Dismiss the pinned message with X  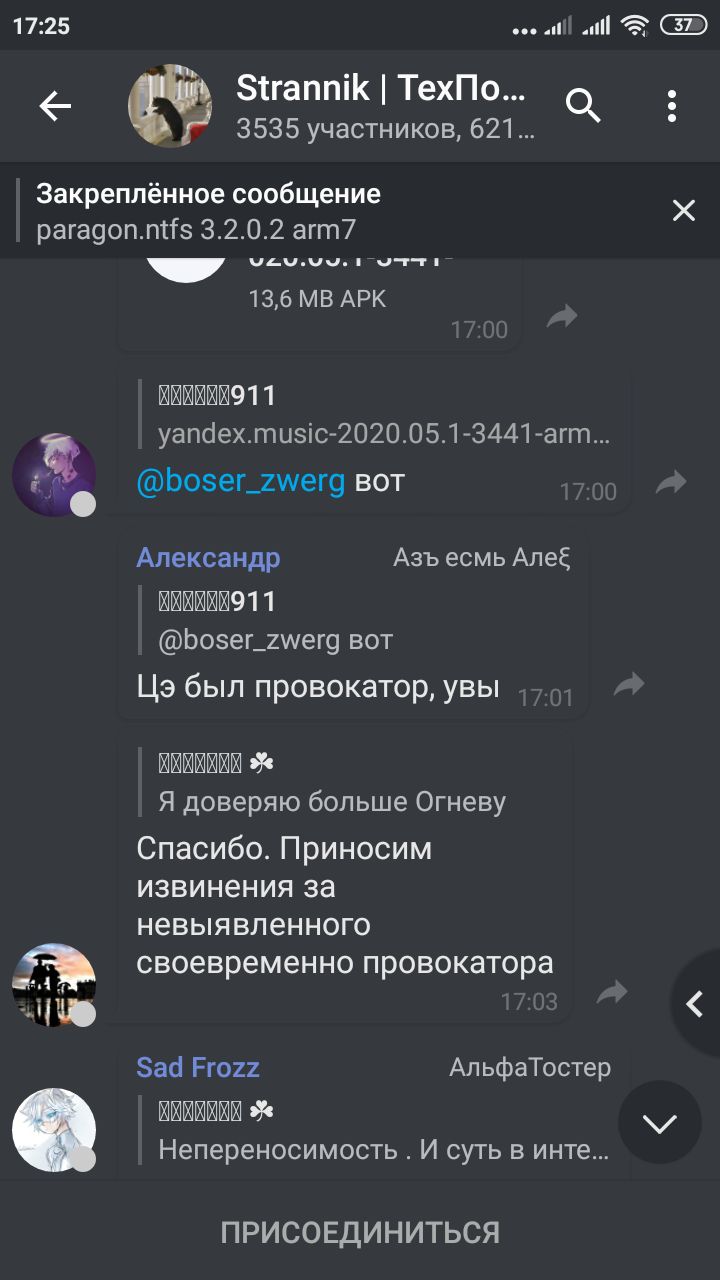(x=684, y=210)
